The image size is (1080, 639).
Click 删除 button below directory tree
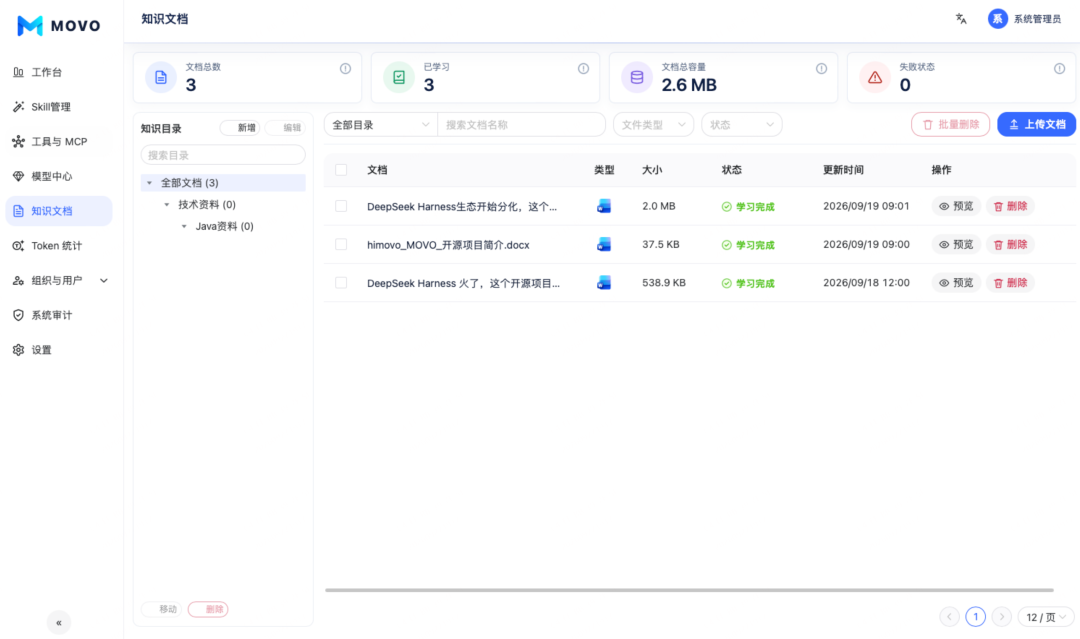[208, 609]
